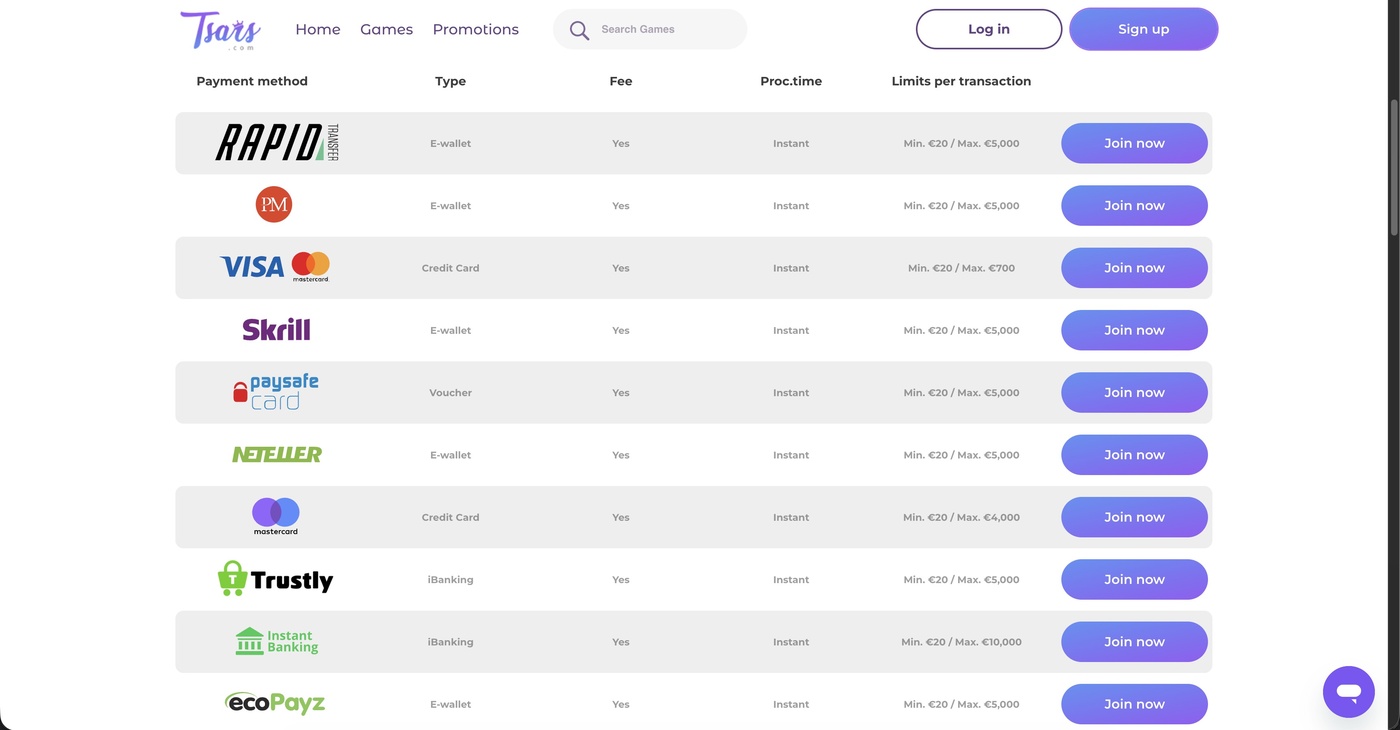The image size is (1400, 730).
Task: Click the Tsars.com logo
Action: point(220,30)
